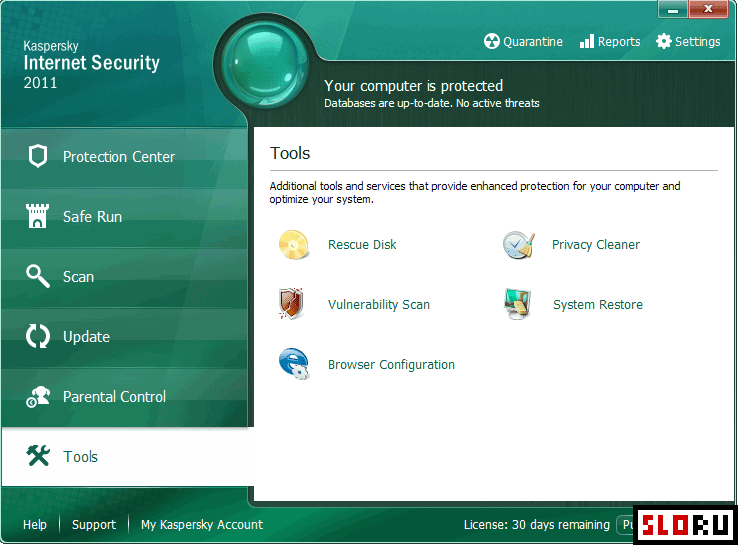Image resolution: width=738 pixels, height=545 pixels.
Task: Open the Scan section
Action: pyautogui.click(x=124, y=277)
